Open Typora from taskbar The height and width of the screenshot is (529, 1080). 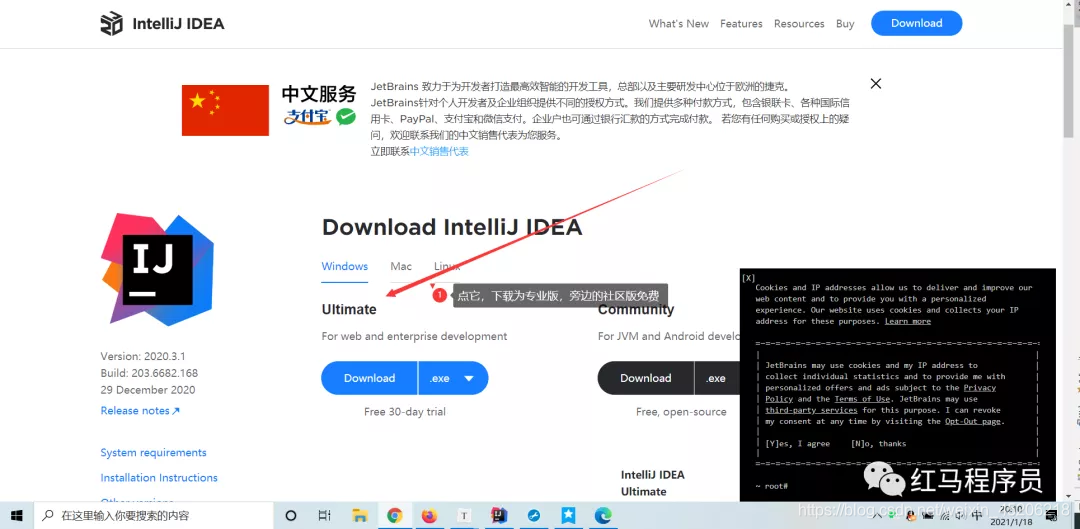click(464, 515)
